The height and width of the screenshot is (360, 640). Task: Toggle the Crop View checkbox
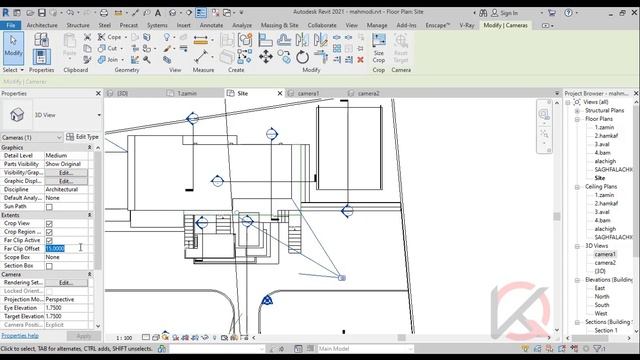(49, 224)
